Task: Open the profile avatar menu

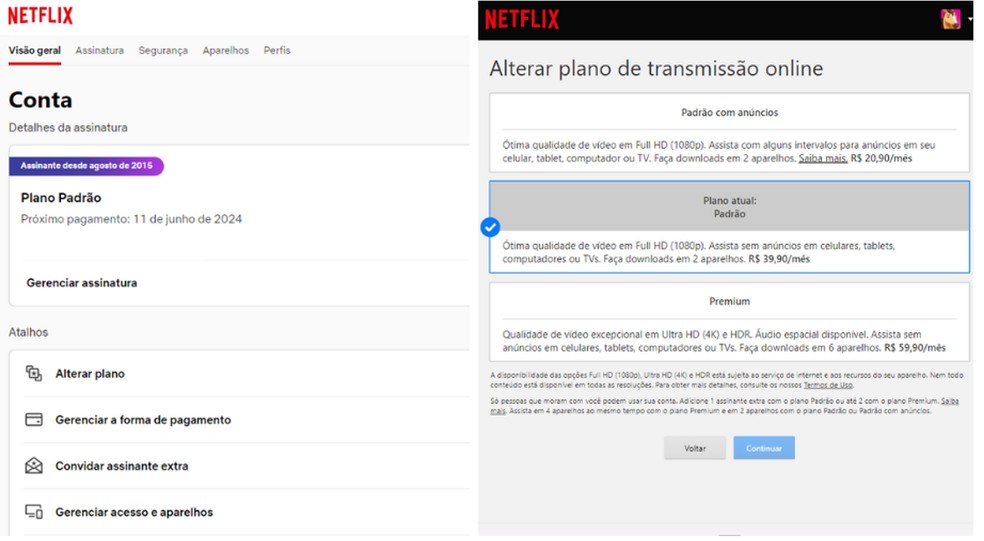Action: pyautogui.click(x=951, y=19)
